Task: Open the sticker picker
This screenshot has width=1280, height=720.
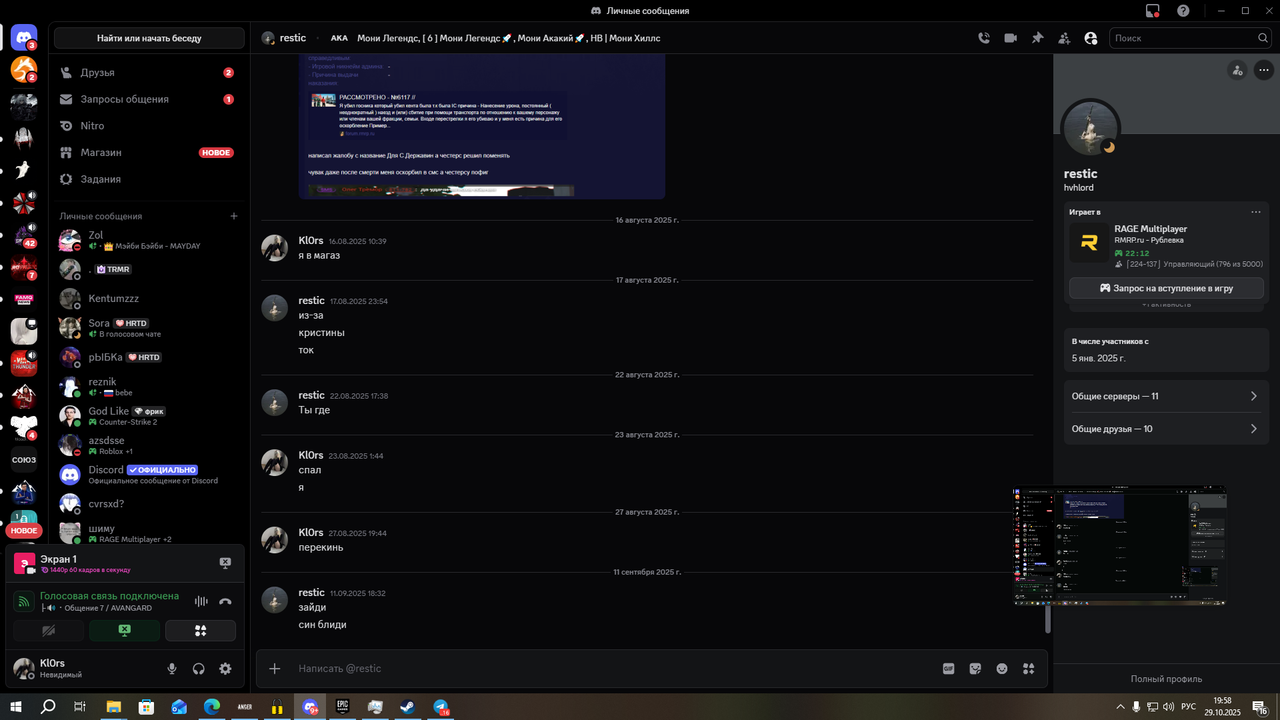Action: click(x=975, y=669)
